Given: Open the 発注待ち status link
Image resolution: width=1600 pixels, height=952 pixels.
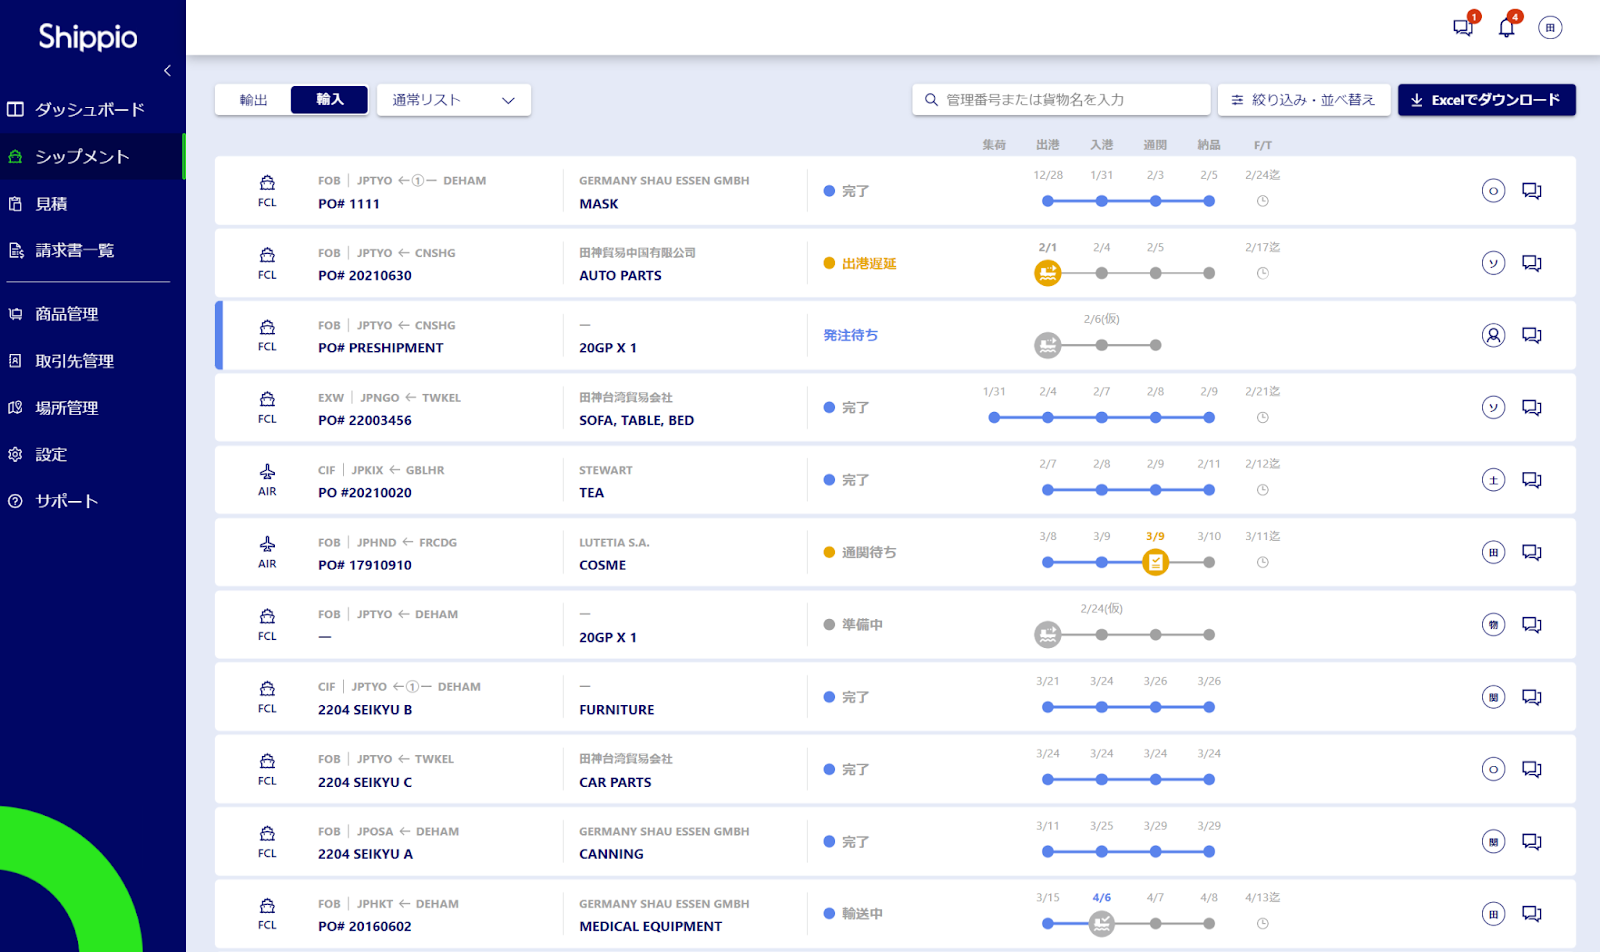Looking at the screenshot, I should (850, 335).
